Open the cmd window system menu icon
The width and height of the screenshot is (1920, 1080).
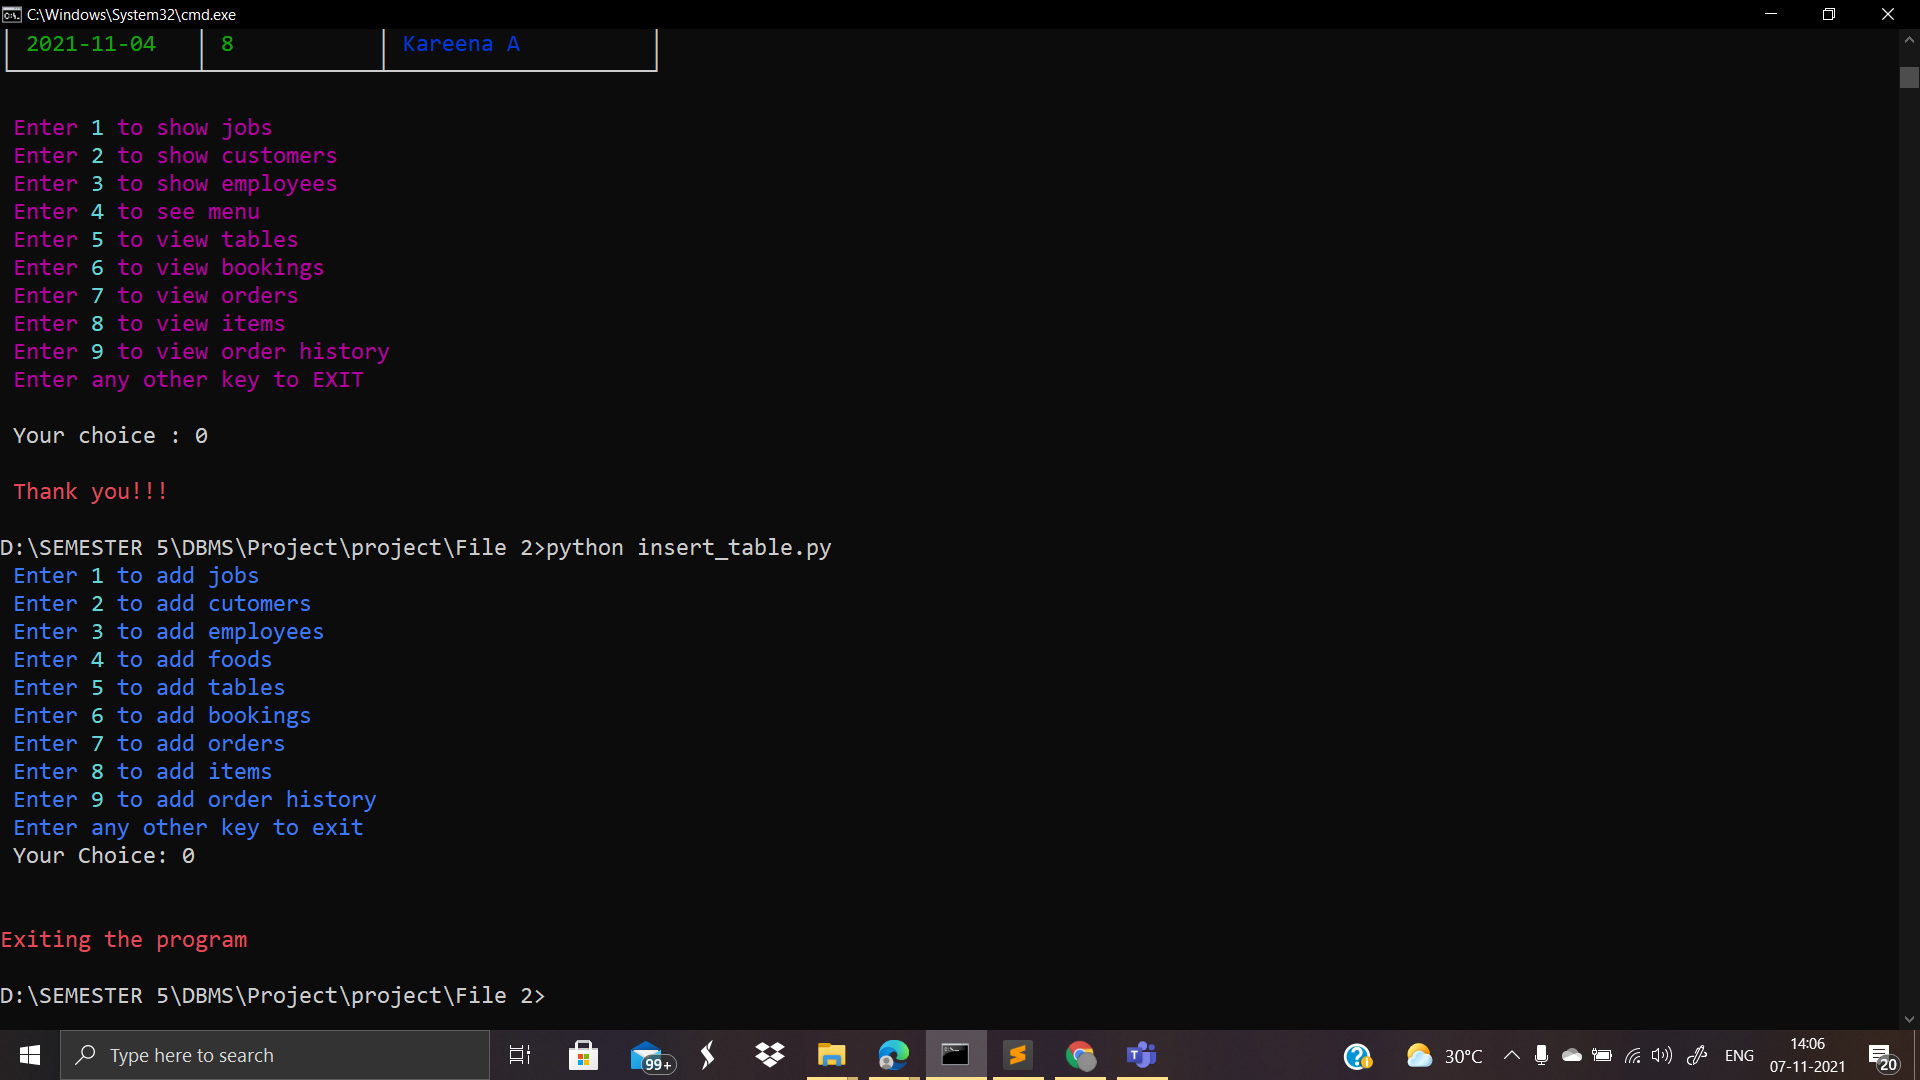[11, 14]
